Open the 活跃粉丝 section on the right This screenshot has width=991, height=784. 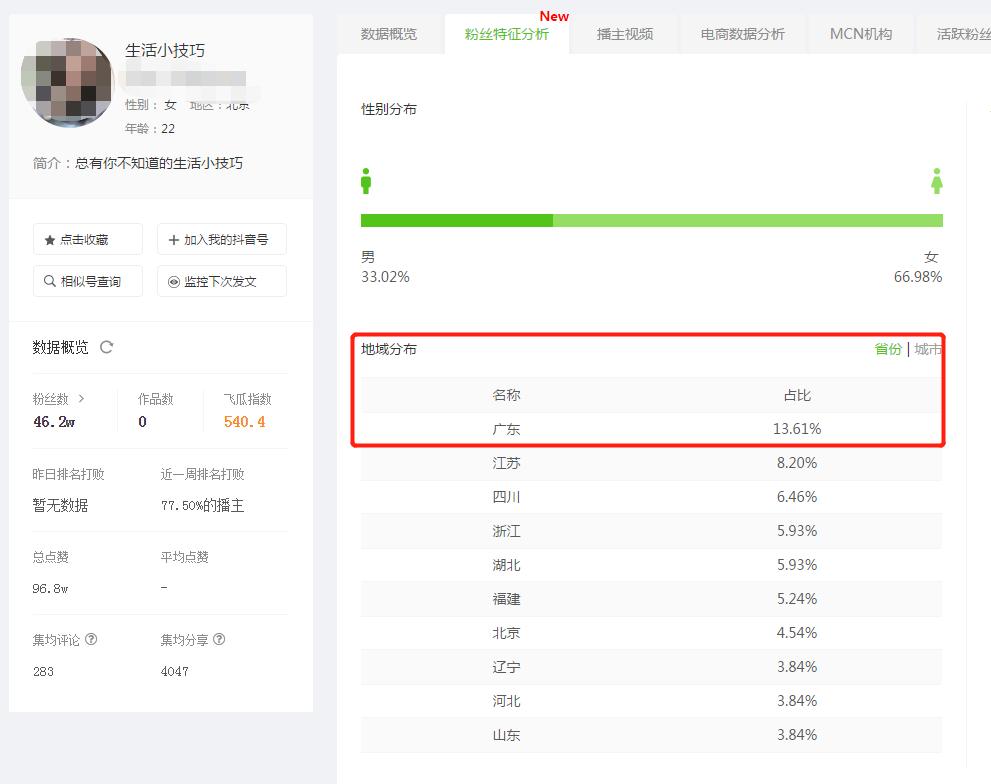pyautogui.click(x=963, y=32)
